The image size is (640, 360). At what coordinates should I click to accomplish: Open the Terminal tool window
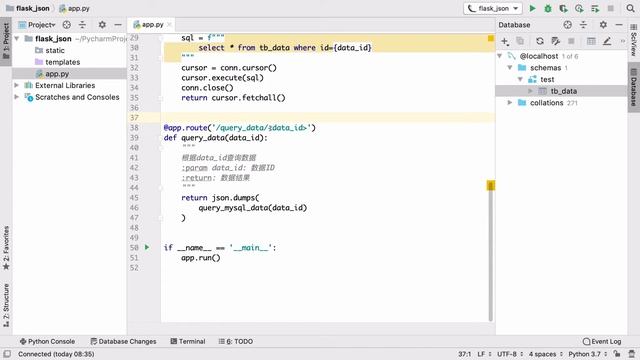coord(188,341)
